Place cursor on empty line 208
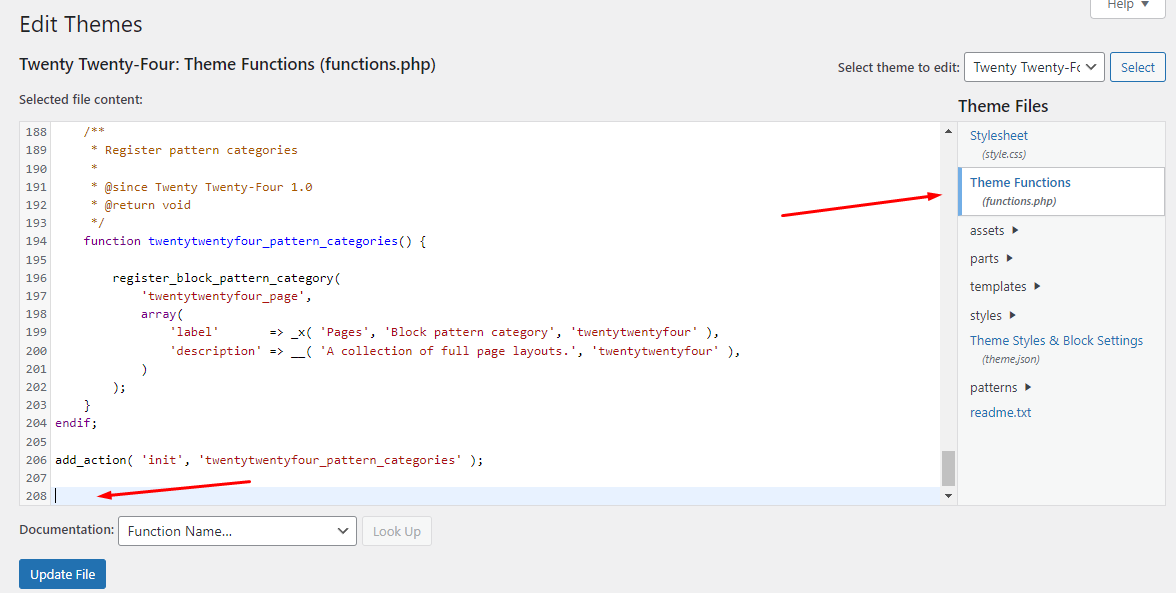 coord(495,496)
